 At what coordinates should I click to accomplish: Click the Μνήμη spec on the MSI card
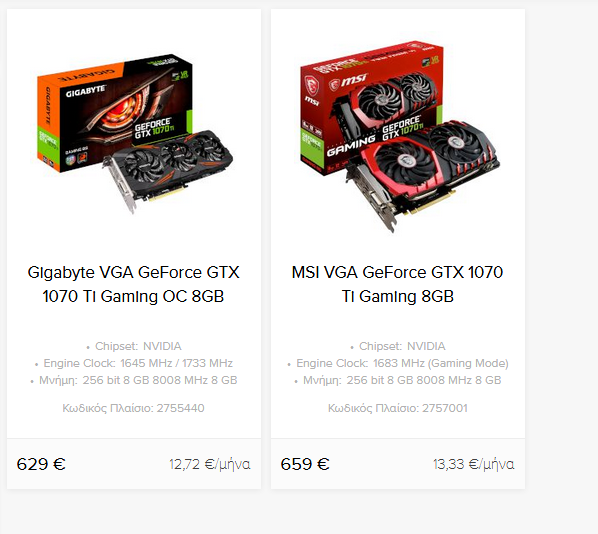click(398, 380)
